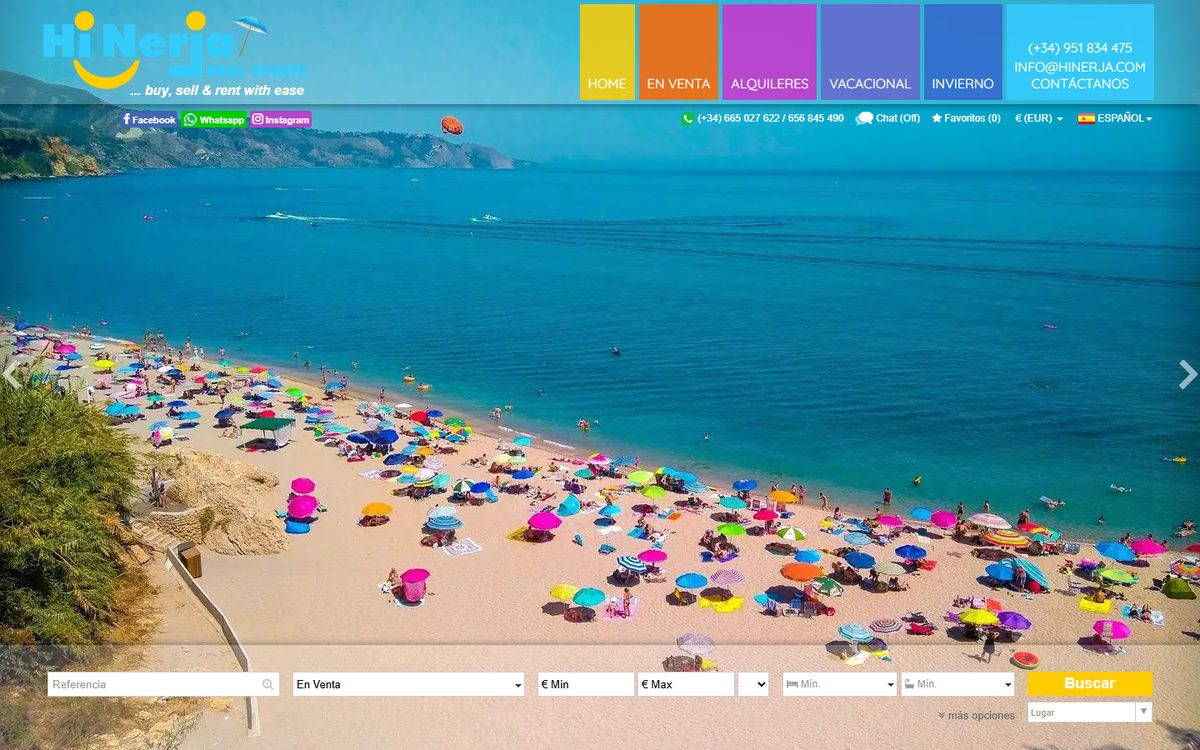The image size is (1200, 750).
Task: Open the Chat (Off) bubble
Action: point(888,118)
